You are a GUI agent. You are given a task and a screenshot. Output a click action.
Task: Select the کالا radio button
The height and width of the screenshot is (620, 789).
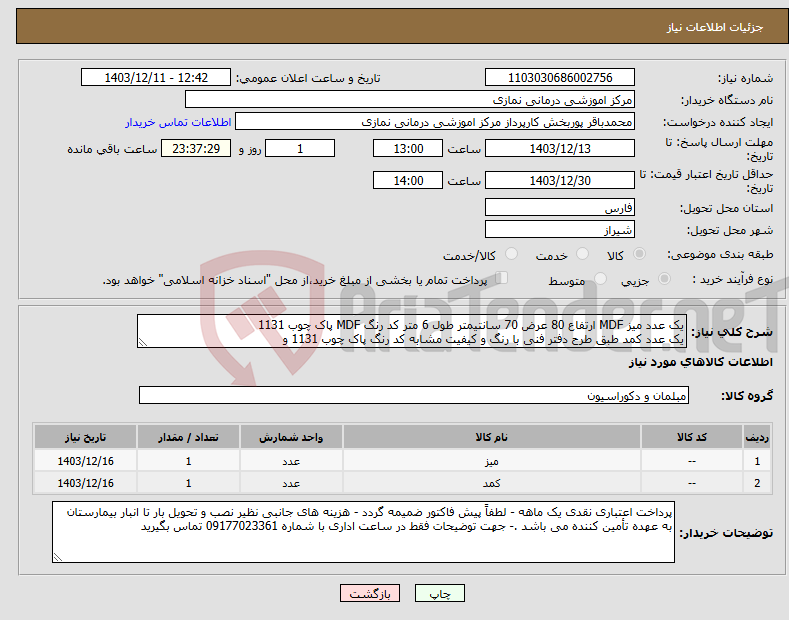coord(639,254)
